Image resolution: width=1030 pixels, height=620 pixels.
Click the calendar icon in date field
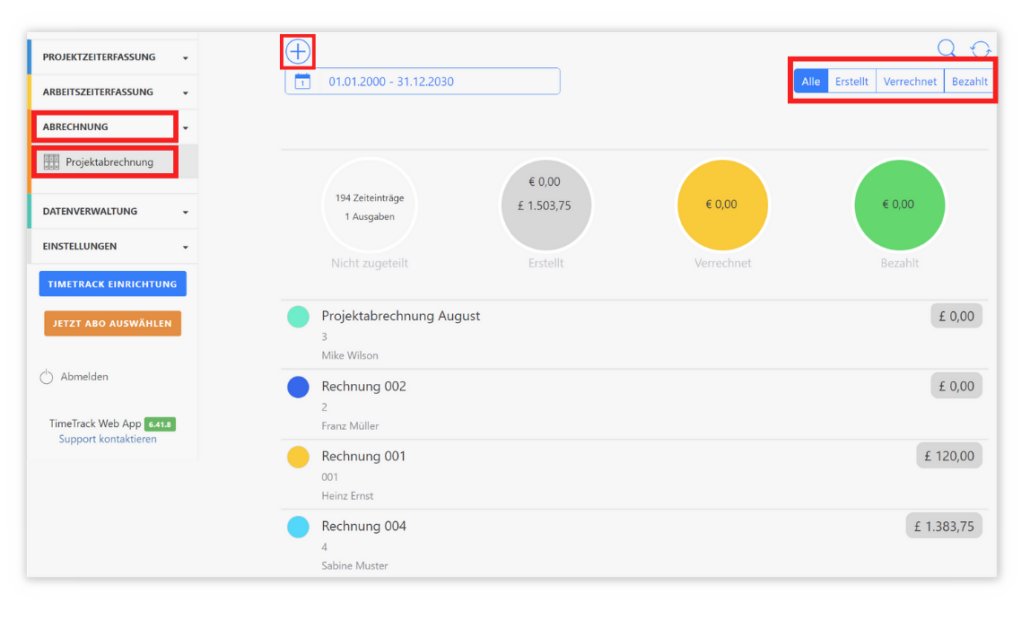303,82
